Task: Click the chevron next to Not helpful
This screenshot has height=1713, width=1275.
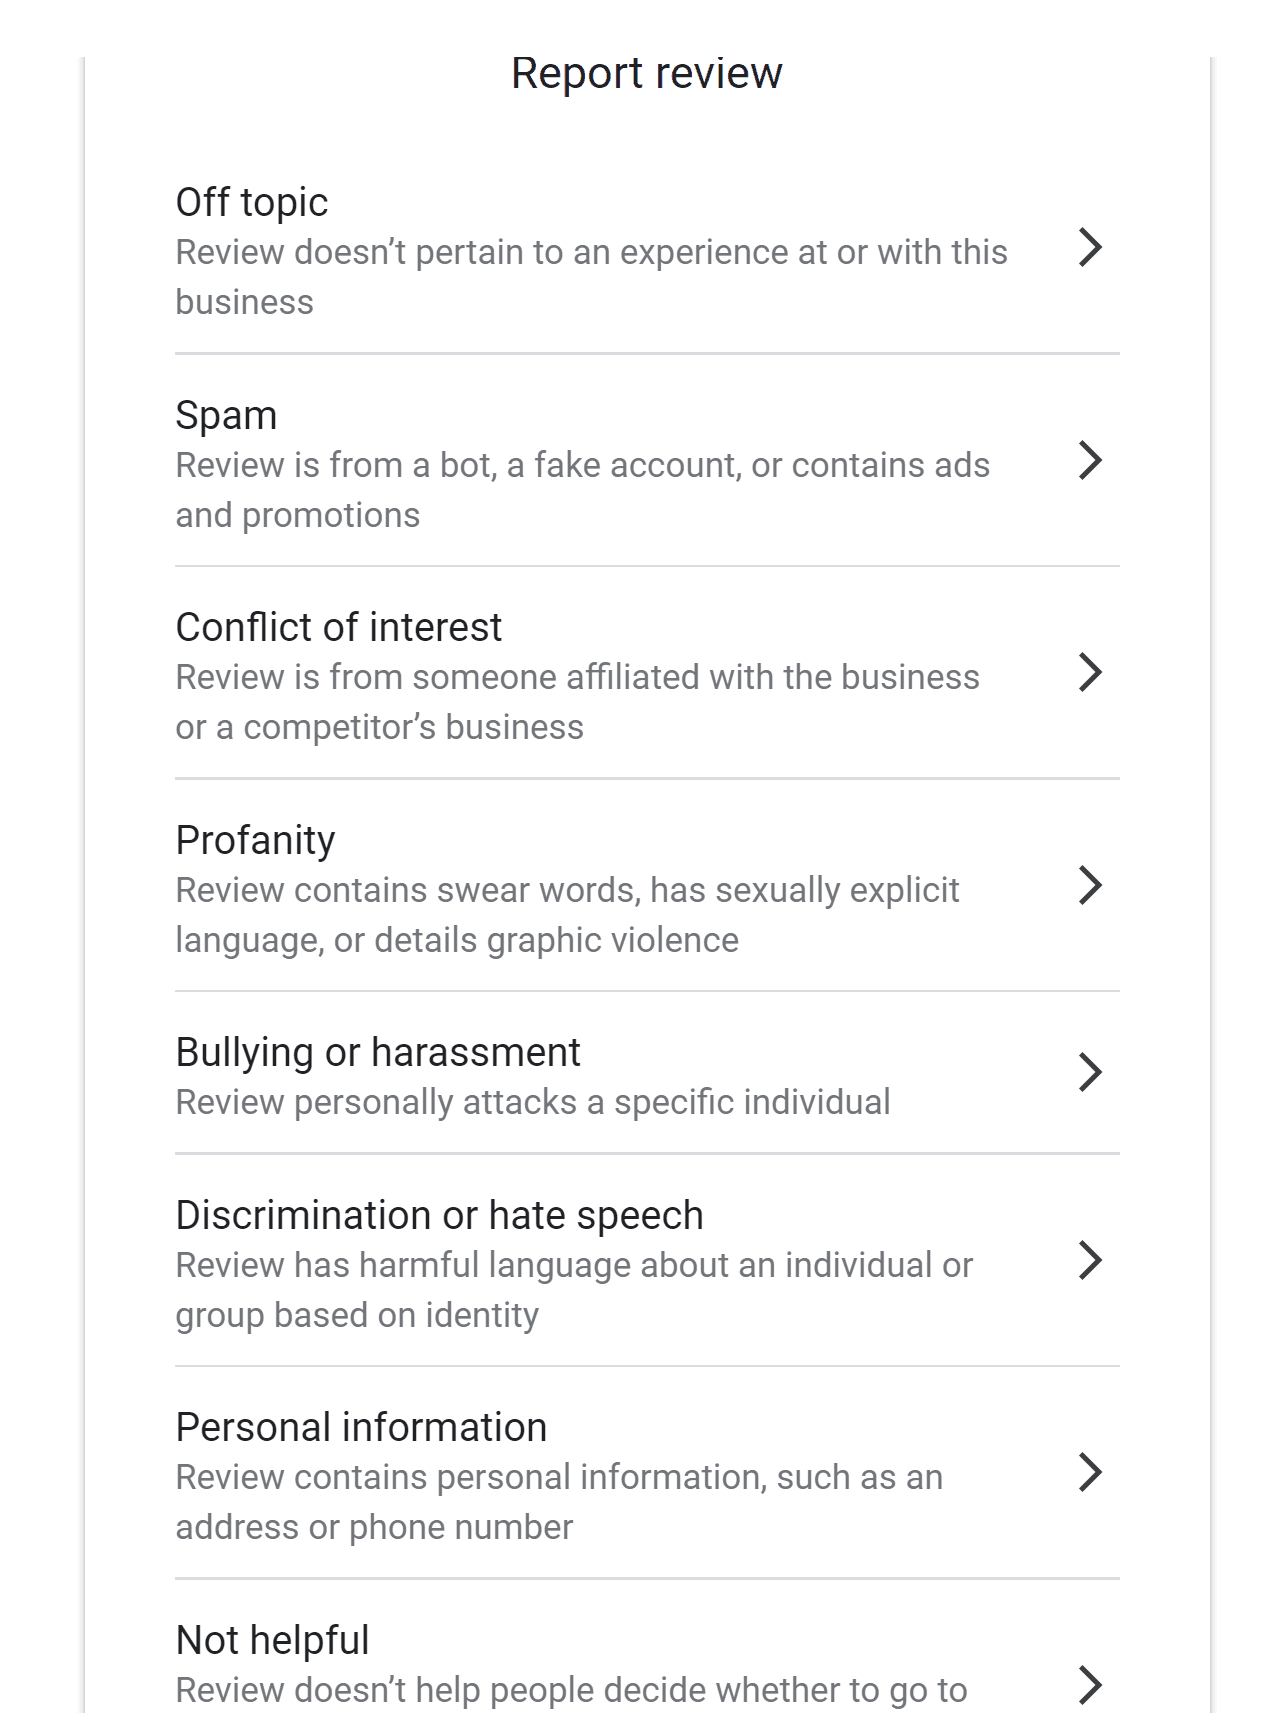Action: 1090,1685
